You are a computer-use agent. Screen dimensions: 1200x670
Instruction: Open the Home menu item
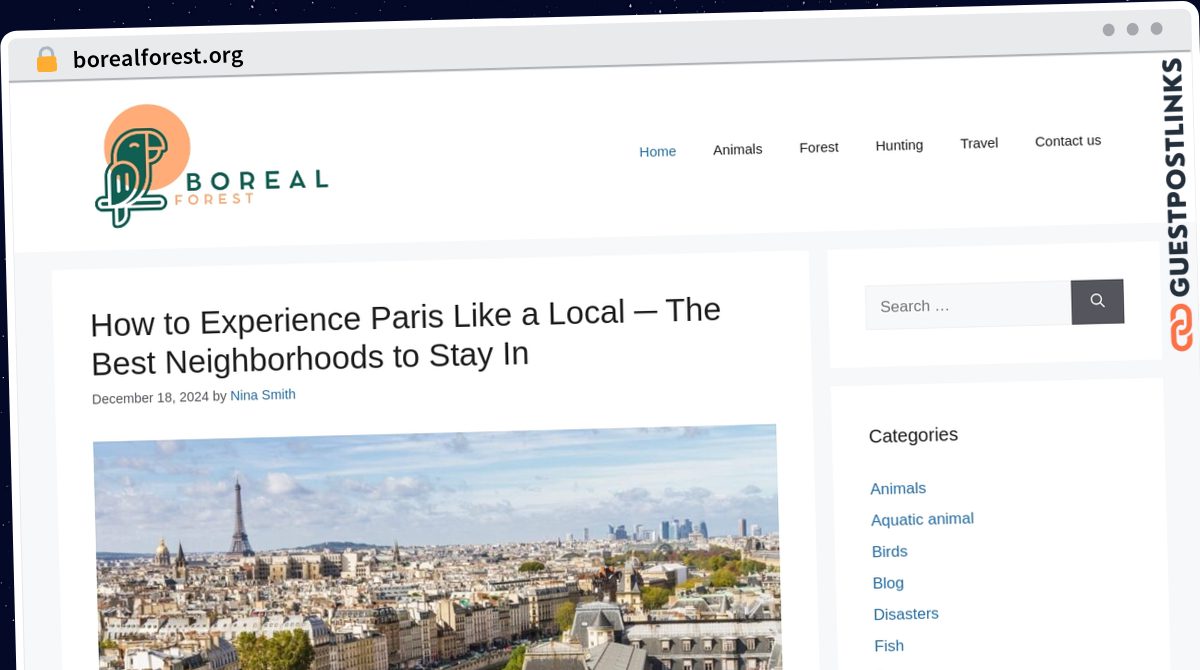[658, 151]
